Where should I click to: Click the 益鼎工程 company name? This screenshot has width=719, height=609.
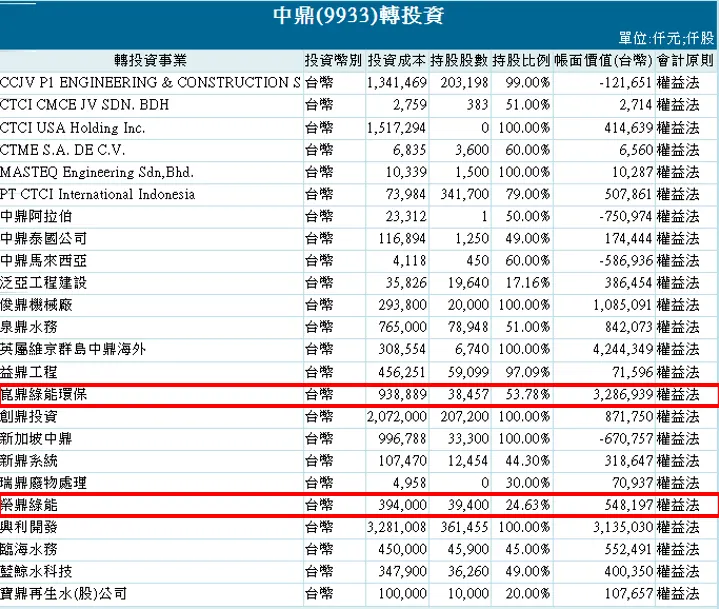pos(29,372)
